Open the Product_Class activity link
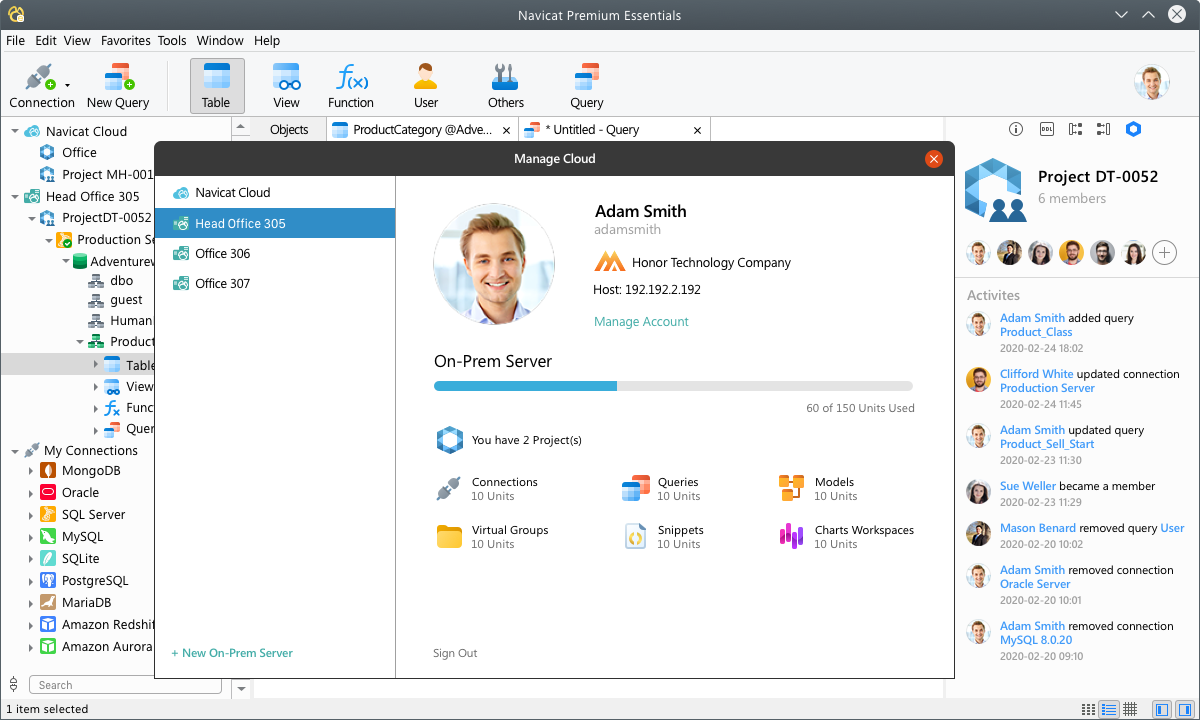 1036,332
